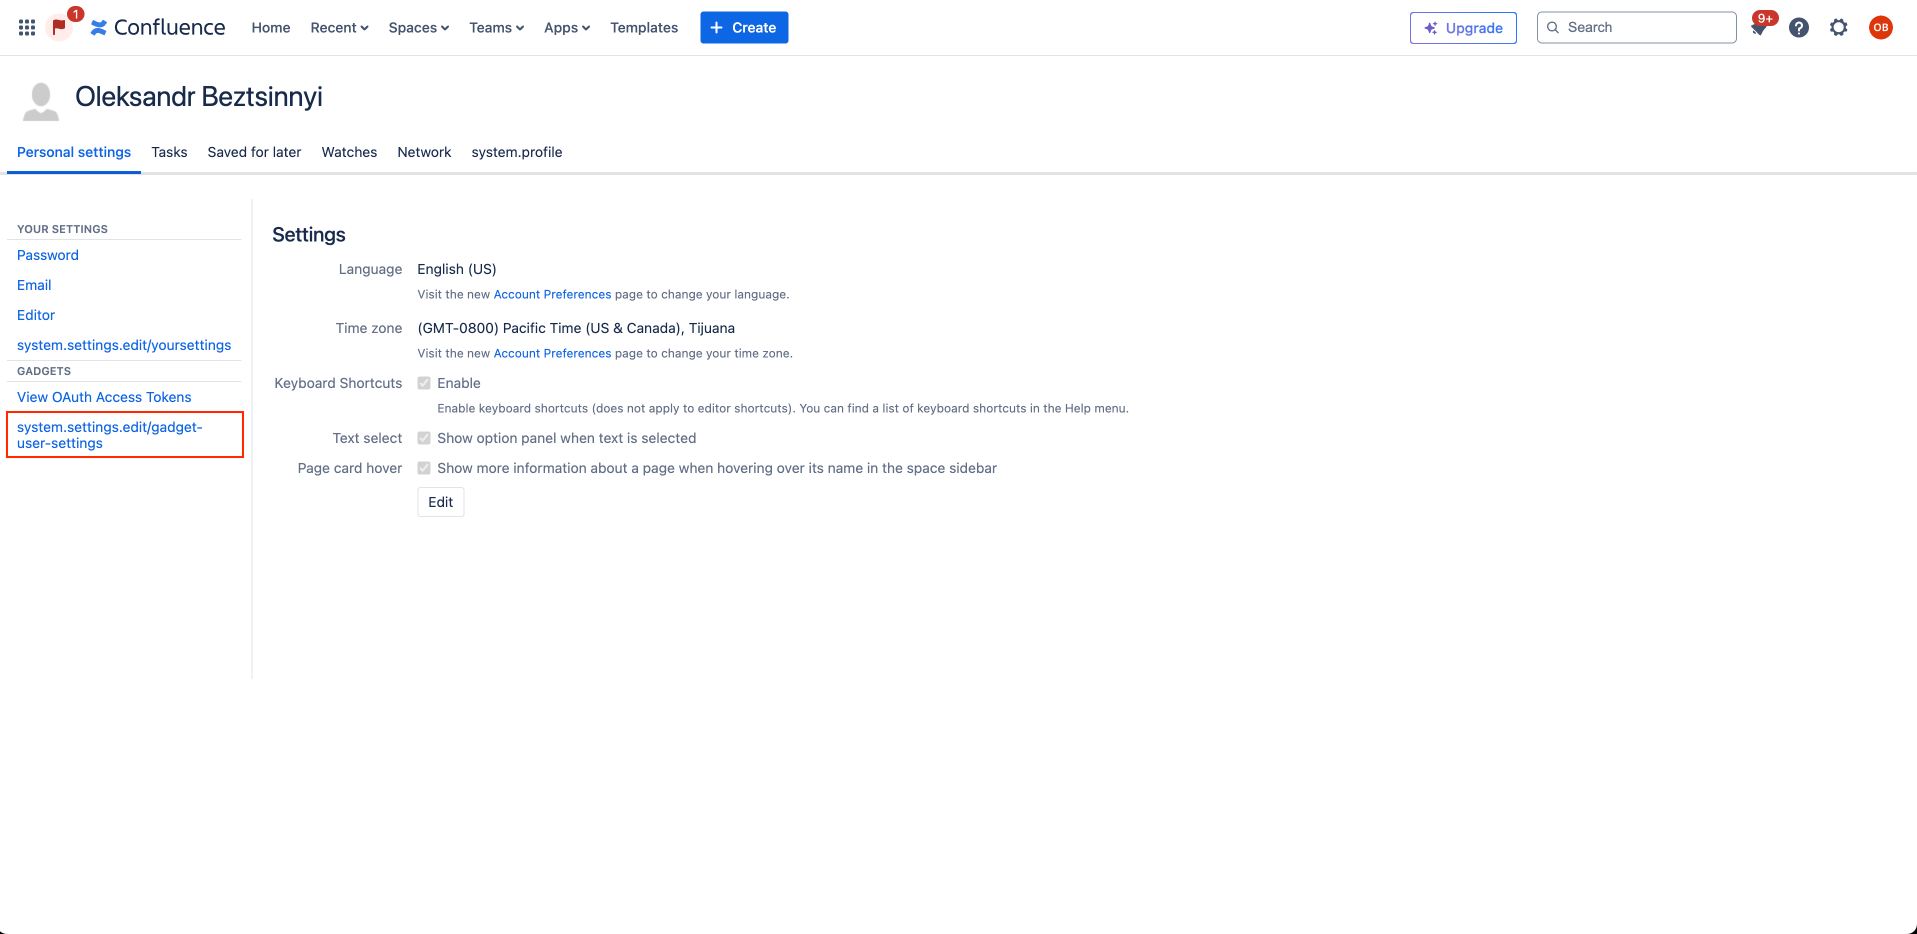Expand the Apps dropdown menu
Viewport: 1917px width, 934px height.
pyautogui.click(x=567, y=27)
